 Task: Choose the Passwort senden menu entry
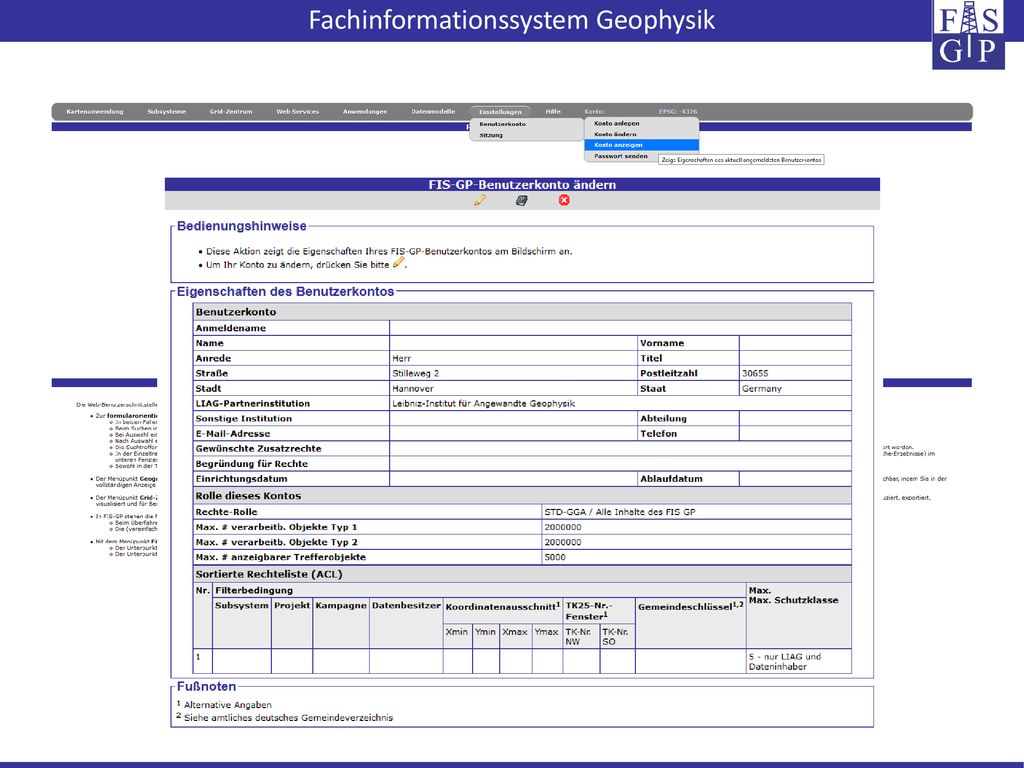(621, 156)
